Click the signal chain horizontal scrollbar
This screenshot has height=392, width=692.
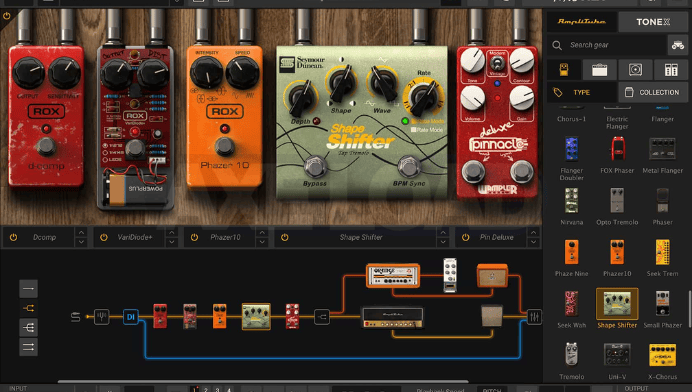click(263, 381)
